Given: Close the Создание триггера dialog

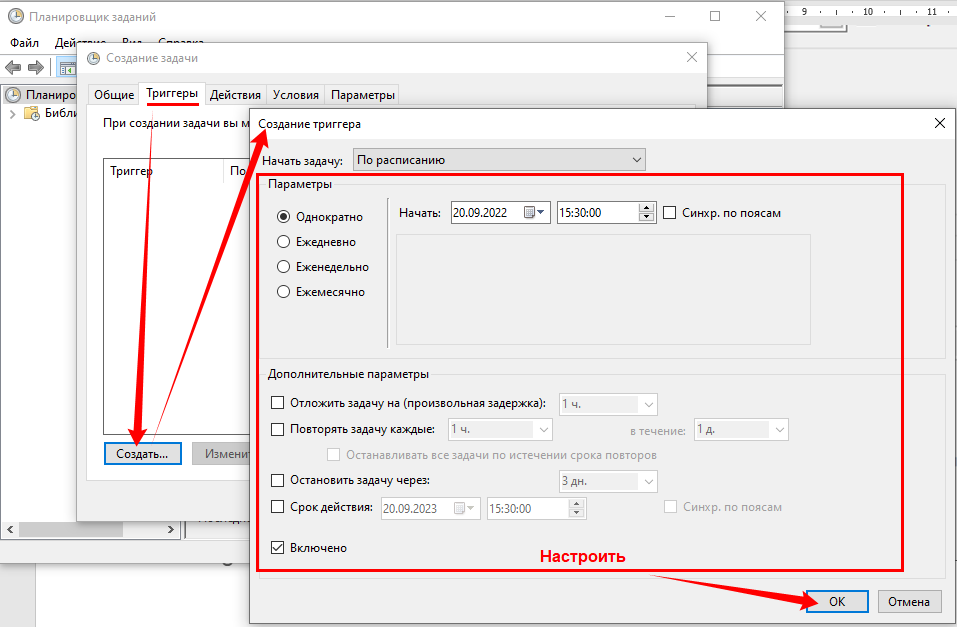Looking at the screenshot, I should coord(939,123).
